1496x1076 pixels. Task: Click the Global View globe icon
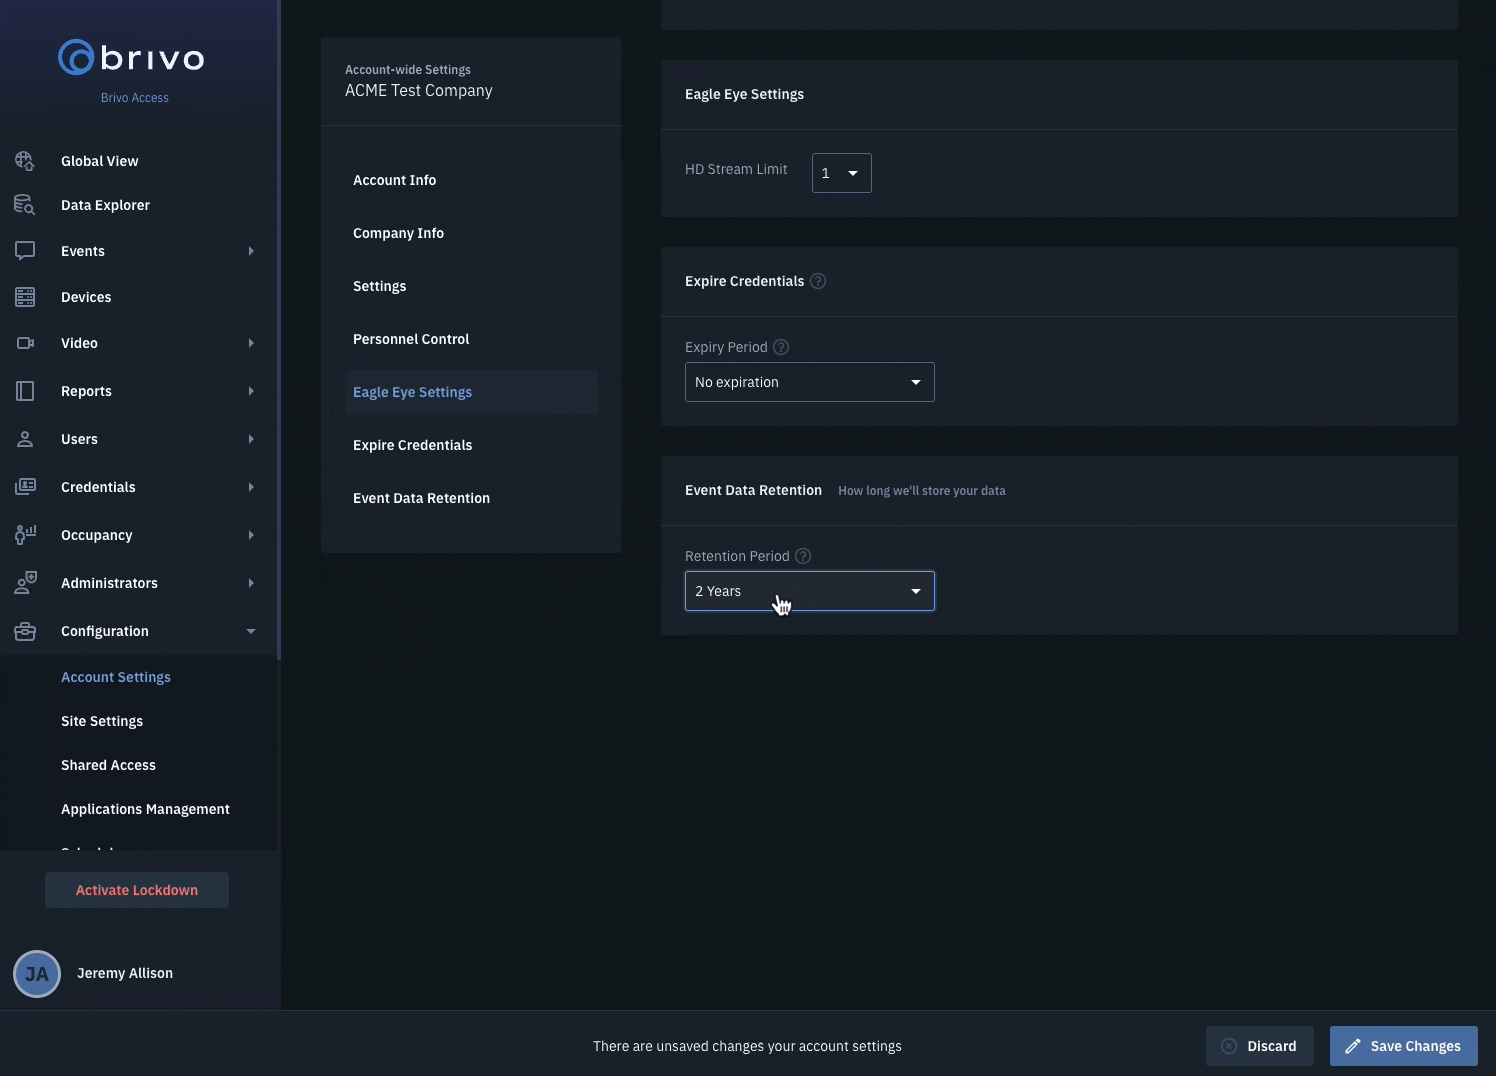[25, 161]
